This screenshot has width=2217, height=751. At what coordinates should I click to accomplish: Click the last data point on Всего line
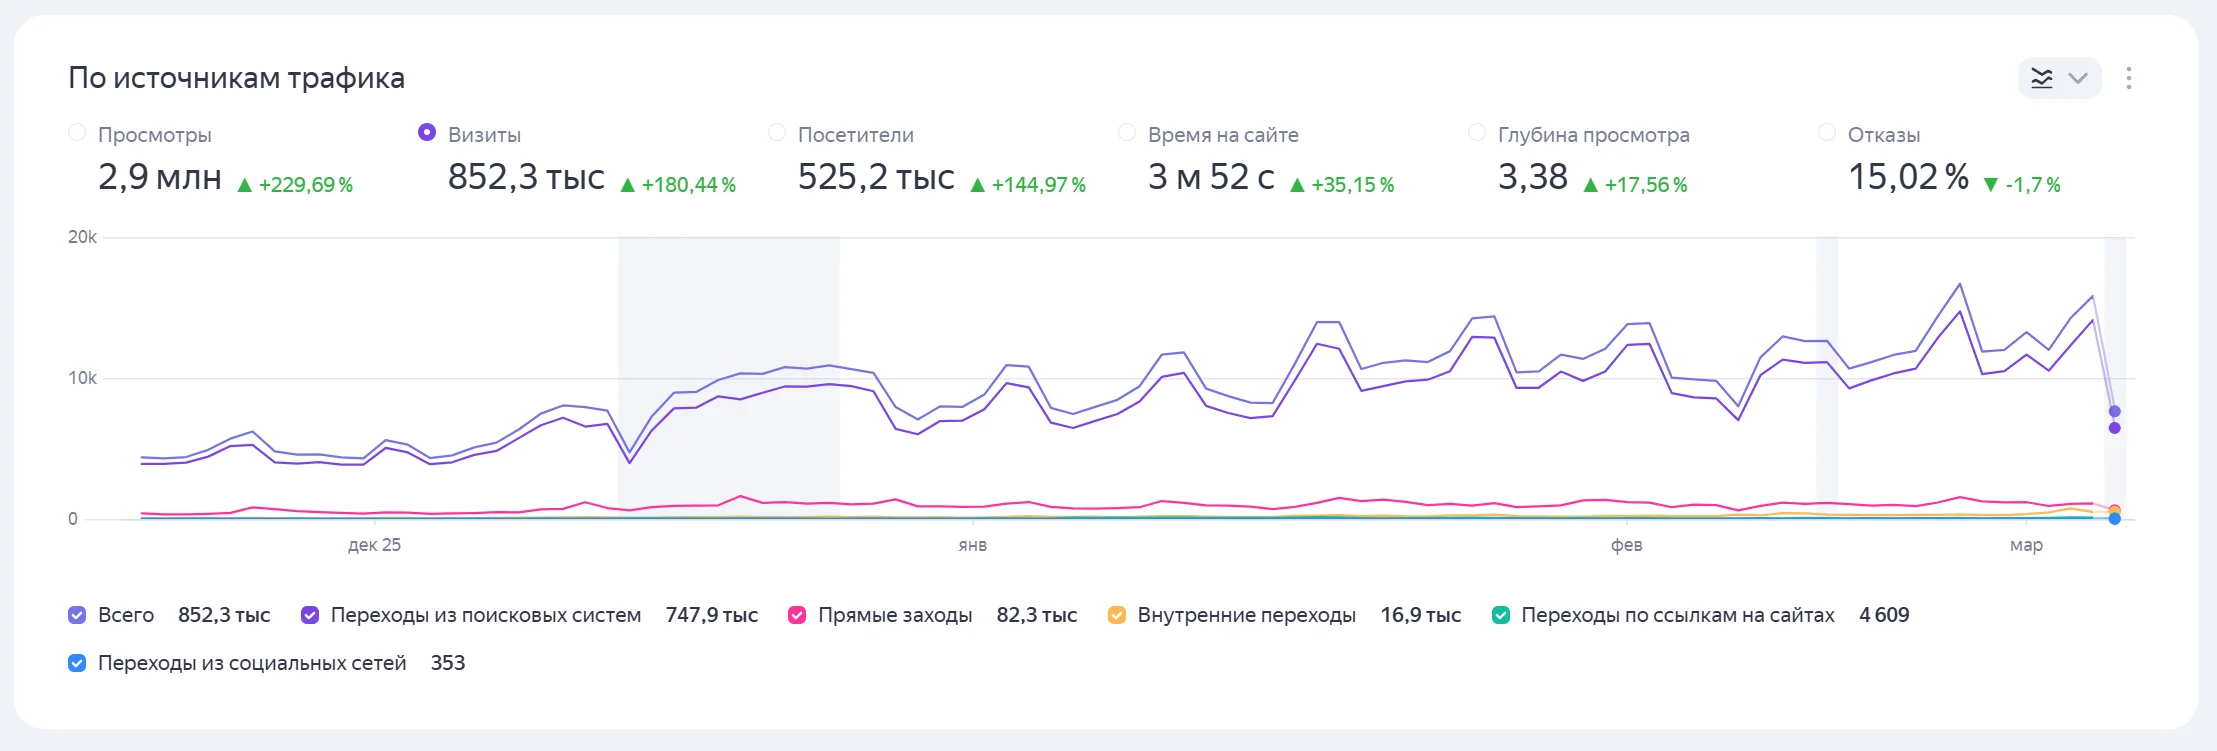[2114, 411]
